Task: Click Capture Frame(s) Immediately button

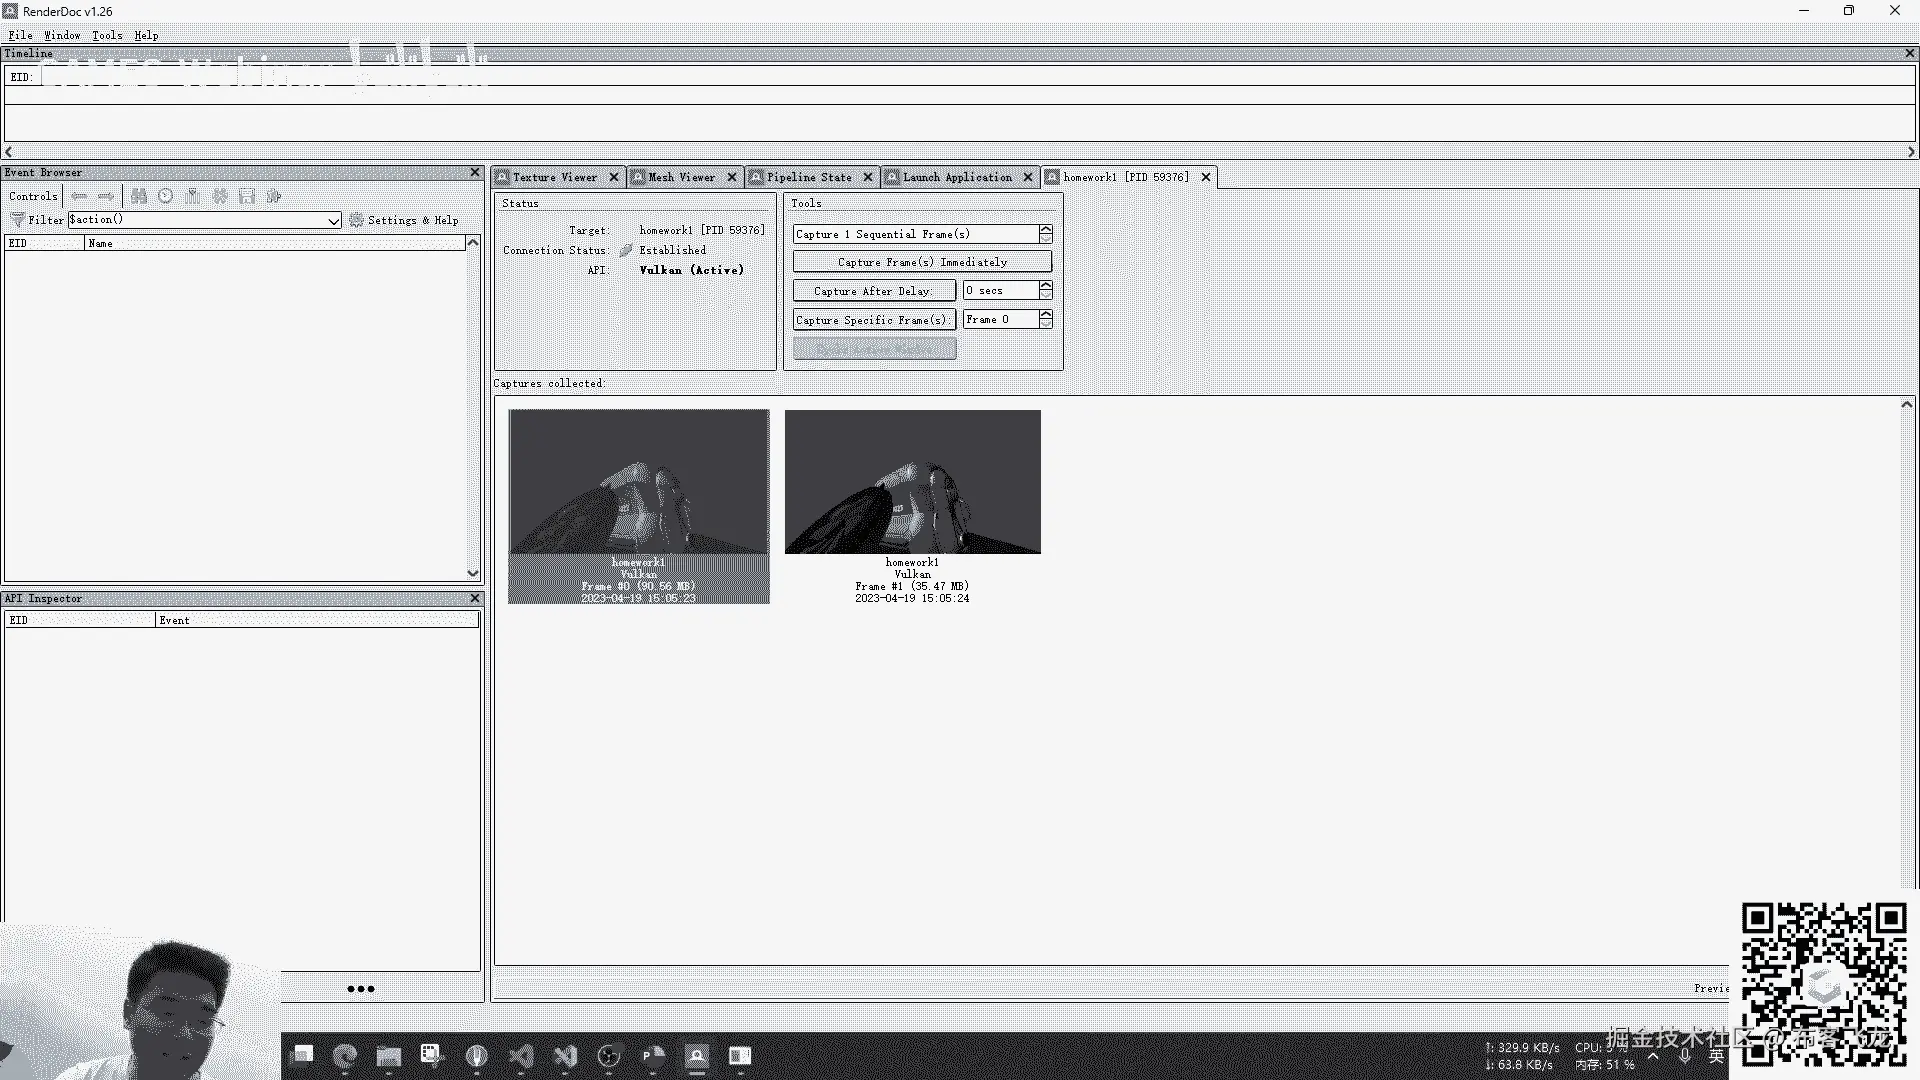Action: click(922, 262)
